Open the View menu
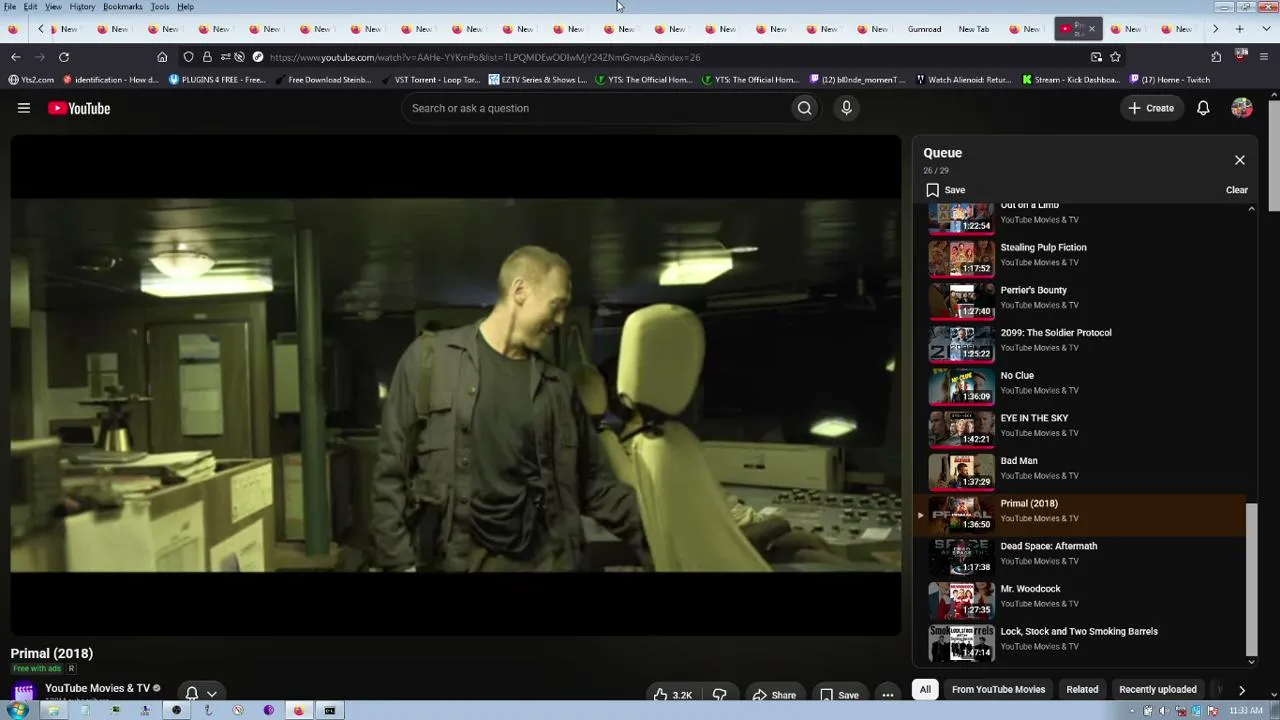Screen dimensions: 1280x720 (53, 7)
